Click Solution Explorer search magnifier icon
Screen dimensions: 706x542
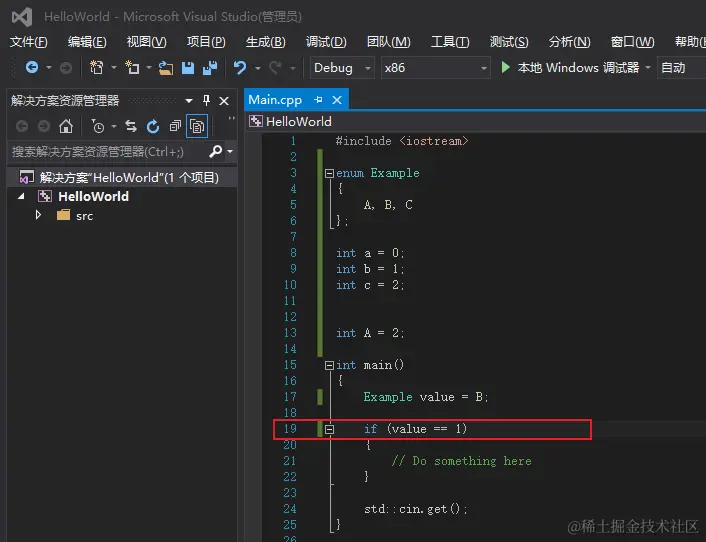pyautogui.click(x=216, y=151)
